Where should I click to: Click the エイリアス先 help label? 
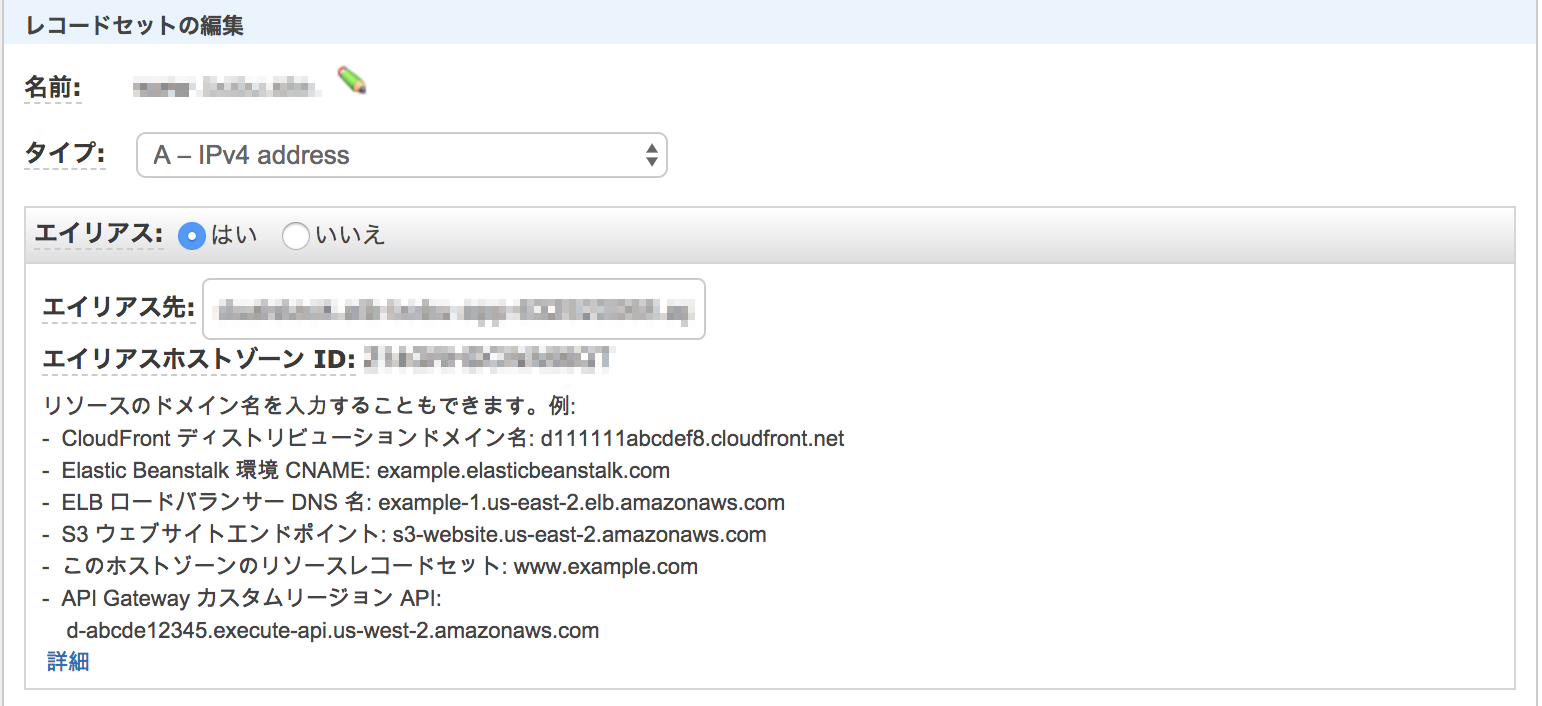pyautogui.click(x=118, y=310)
